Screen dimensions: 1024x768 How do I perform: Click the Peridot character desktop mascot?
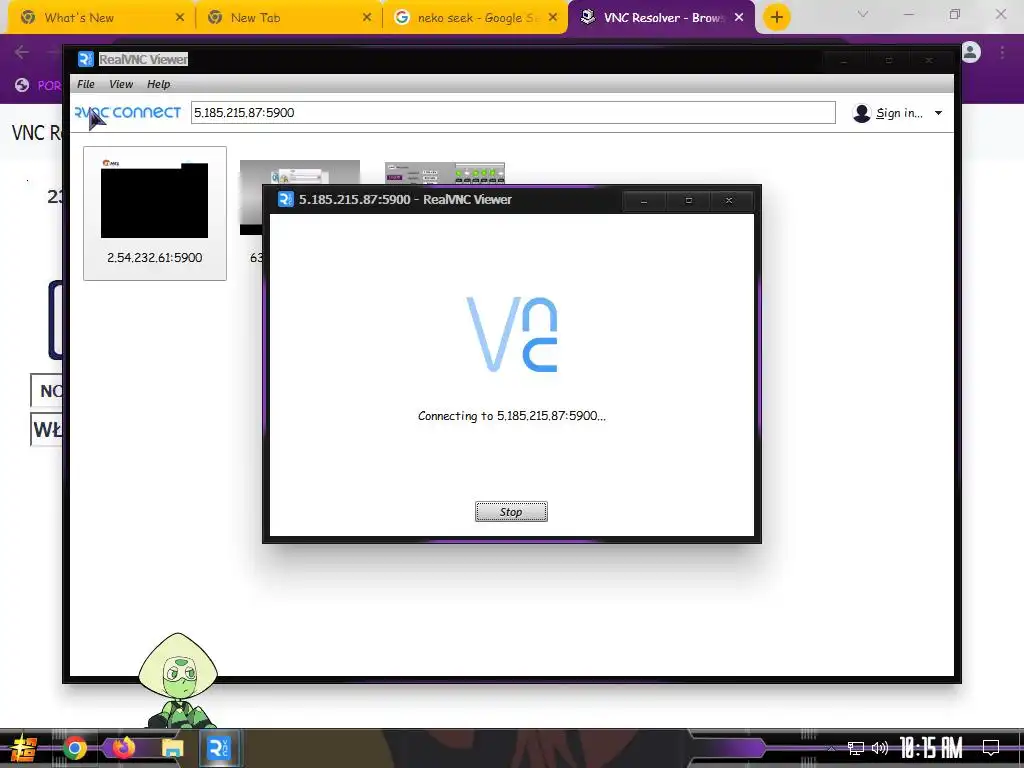(178, 680)
